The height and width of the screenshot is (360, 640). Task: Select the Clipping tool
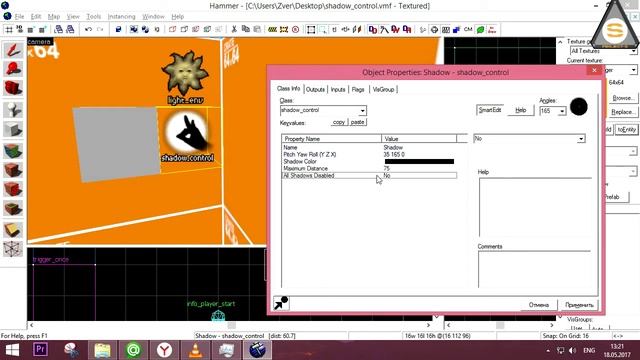click(x=13, y=230)
